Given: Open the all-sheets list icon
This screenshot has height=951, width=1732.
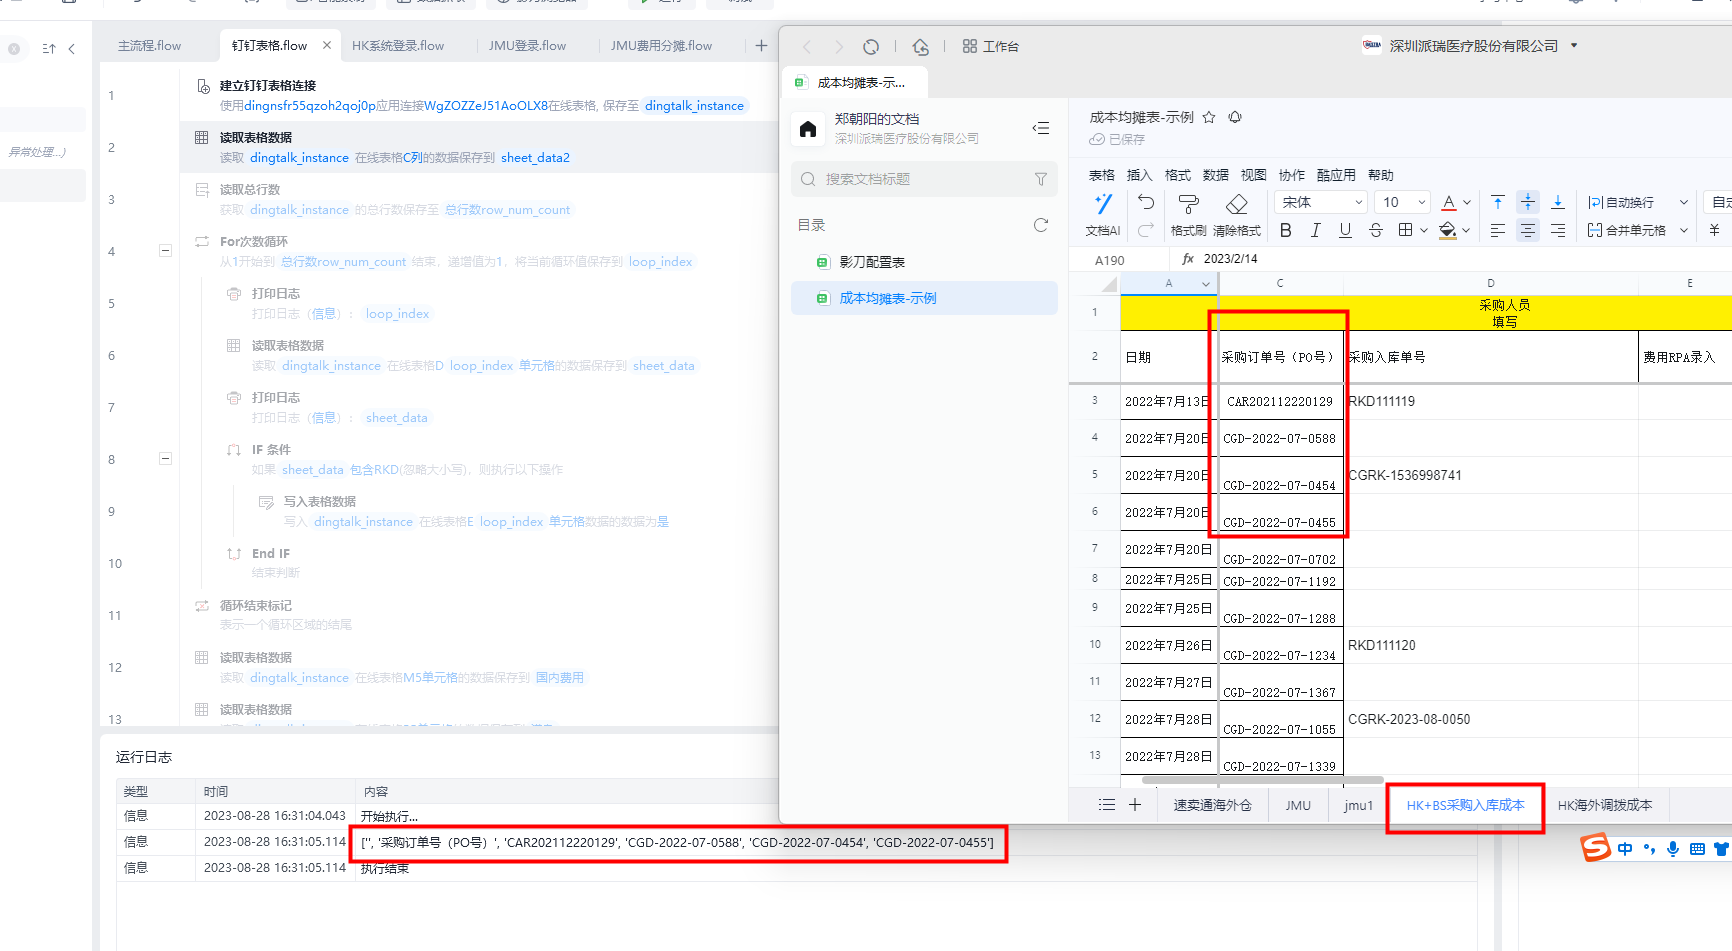Looking at the screenshot, I should [1107, 804].
